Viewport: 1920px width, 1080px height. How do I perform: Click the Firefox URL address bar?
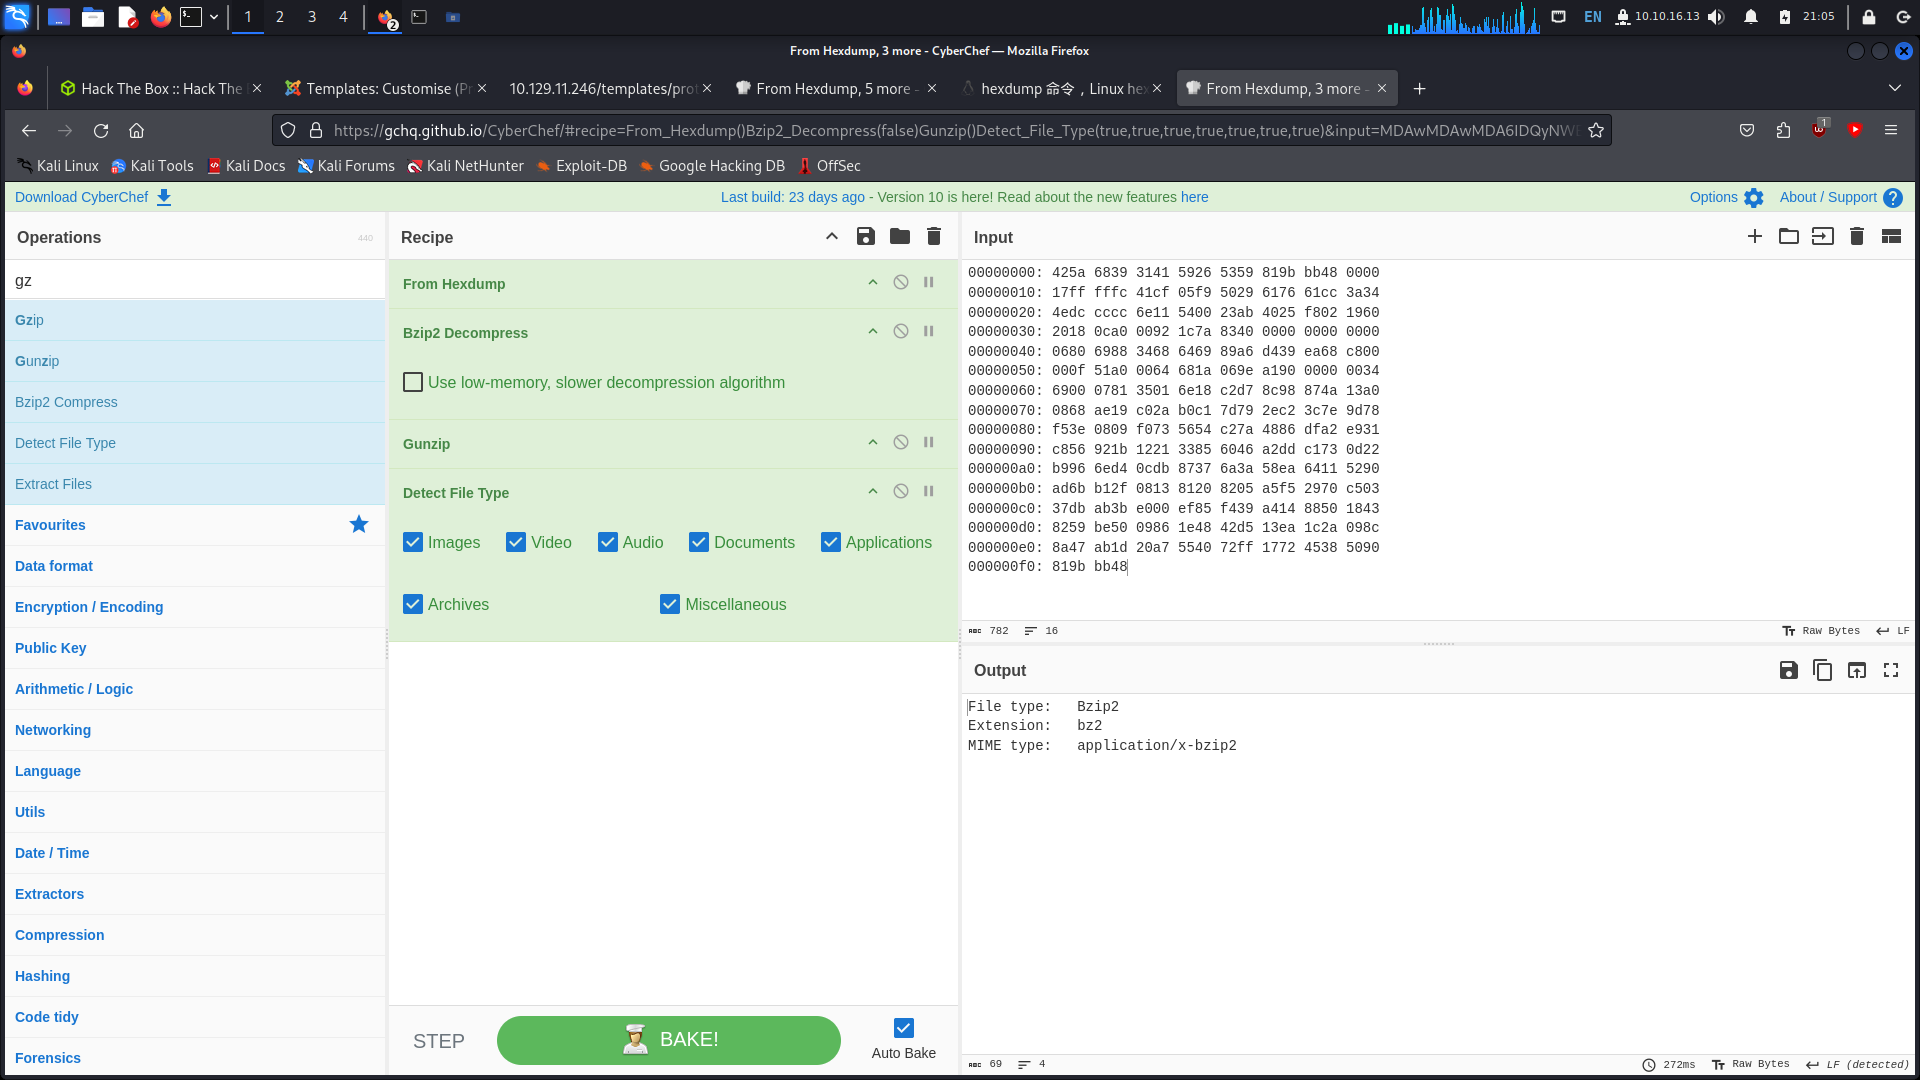[955, 130]
